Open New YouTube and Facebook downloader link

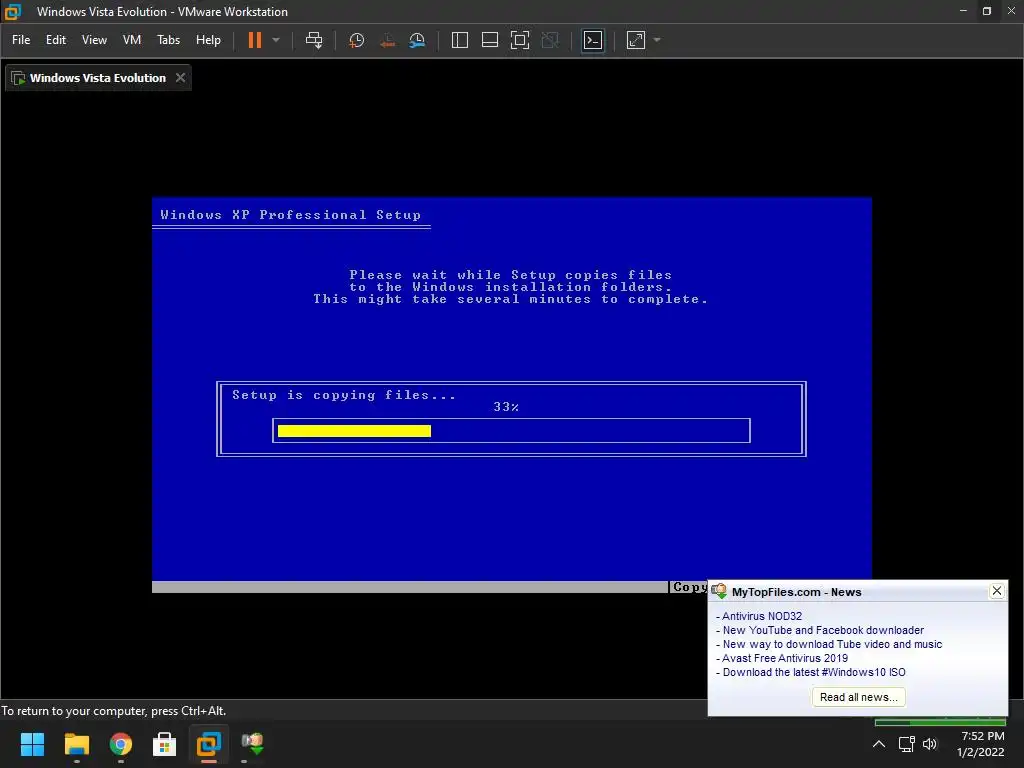(x=823, y=630)
